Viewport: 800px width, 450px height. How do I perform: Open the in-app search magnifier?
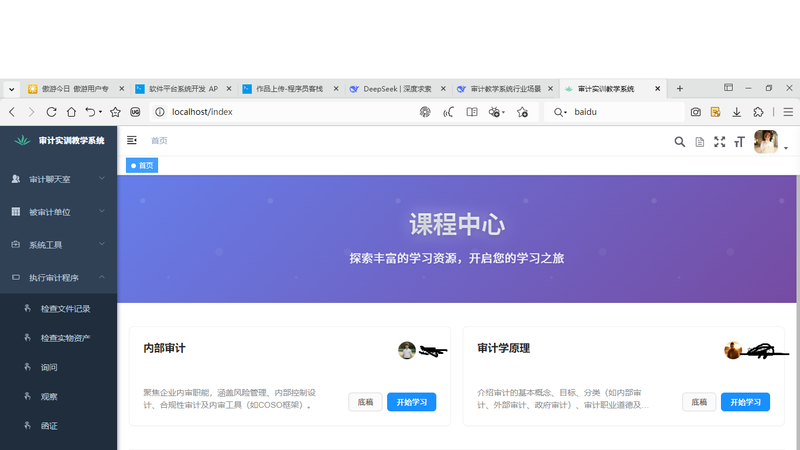tap(680, 142)
